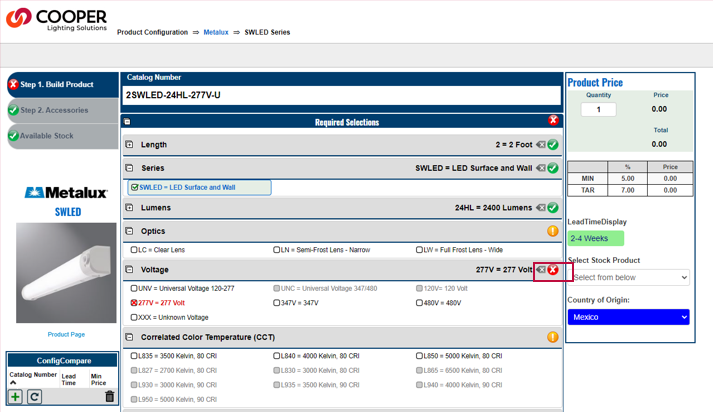Click the red error icon on Voltage row
The height and width of the screenshot is (412, 713).
pyautogui.click(x=553, y=270)
